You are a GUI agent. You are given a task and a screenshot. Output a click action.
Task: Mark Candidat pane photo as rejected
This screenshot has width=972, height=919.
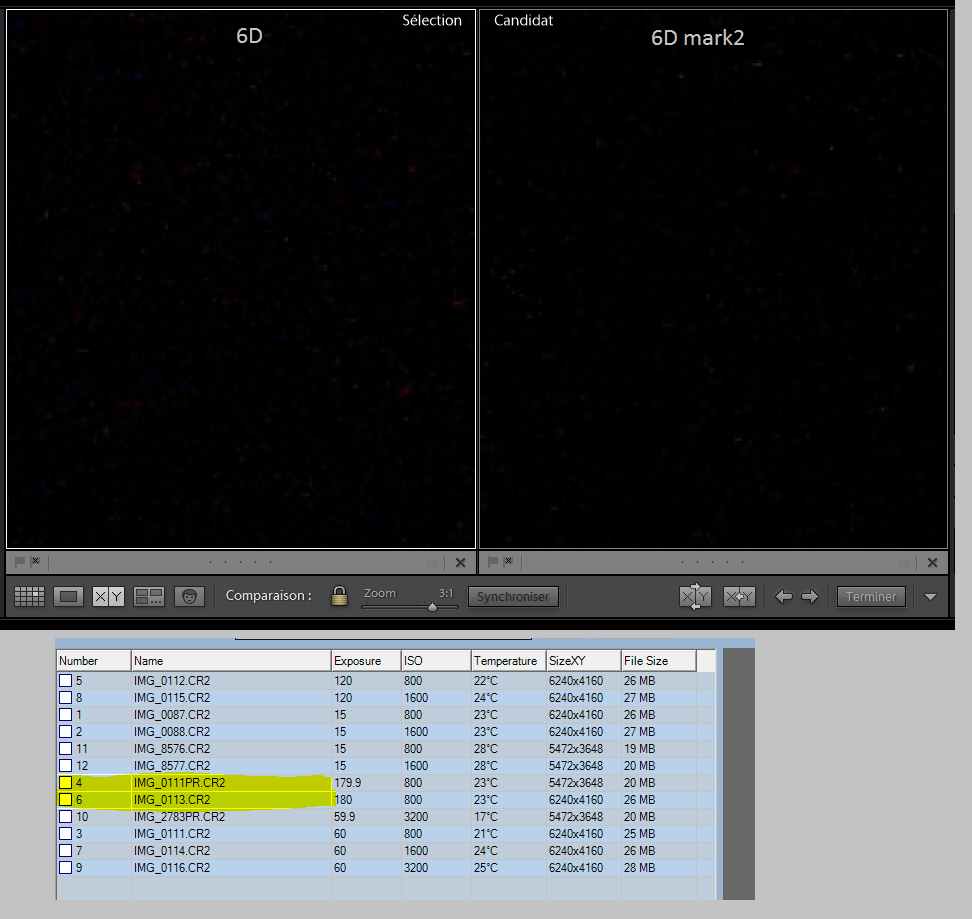click(x=508, y=561)
